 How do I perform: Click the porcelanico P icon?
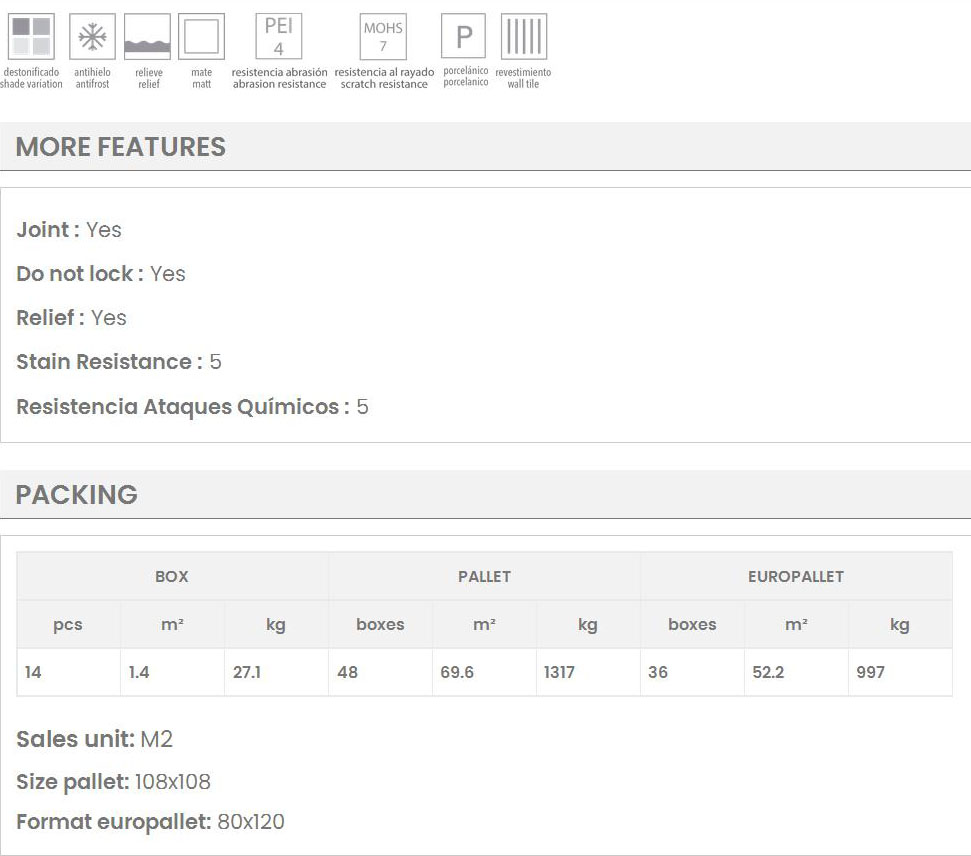tap(464, 37)
